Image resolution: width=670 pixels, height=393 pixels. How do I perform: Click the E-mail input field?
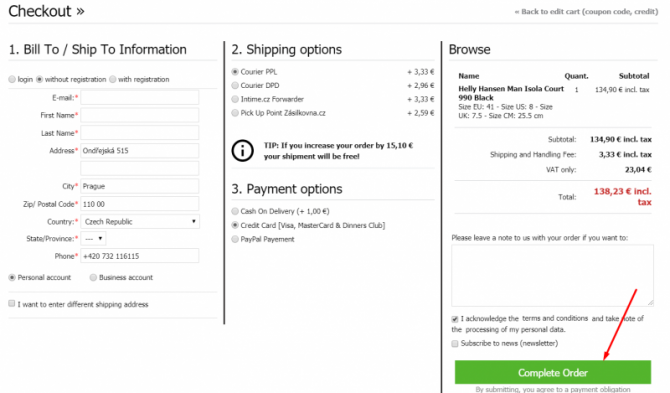[x=140, y=97]
